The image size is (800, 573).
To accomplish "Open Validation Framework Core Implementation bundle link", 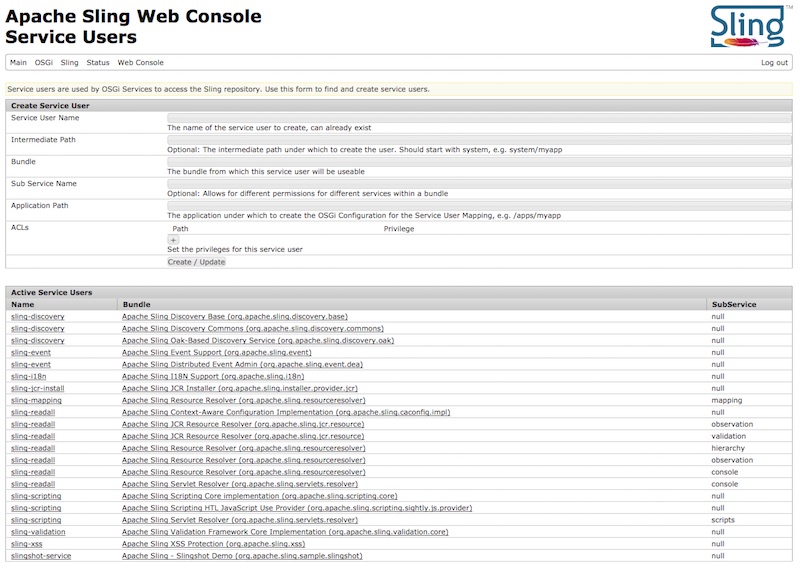I will click(285, 532).
